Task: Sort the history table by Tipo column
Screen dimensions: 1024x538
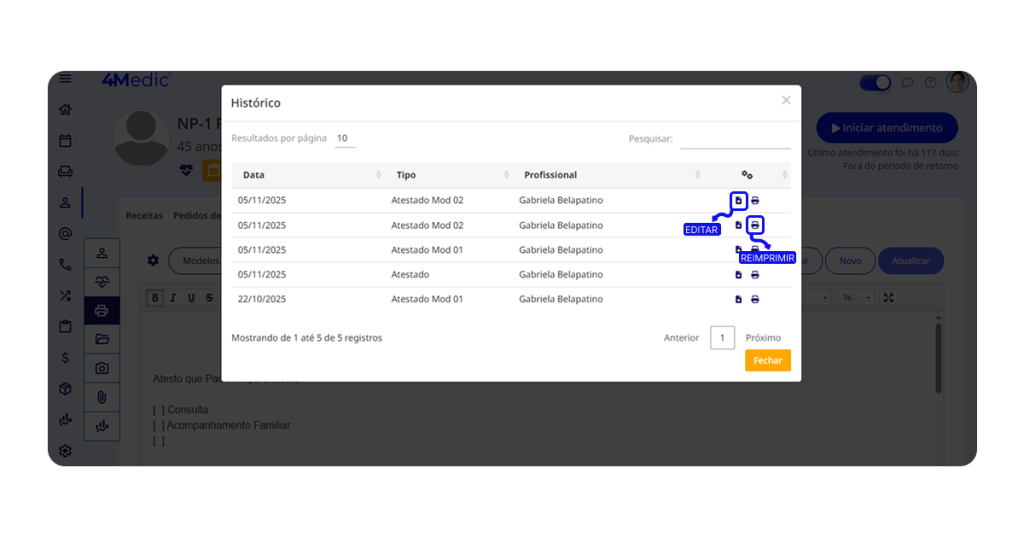Action: click(449, 175)
